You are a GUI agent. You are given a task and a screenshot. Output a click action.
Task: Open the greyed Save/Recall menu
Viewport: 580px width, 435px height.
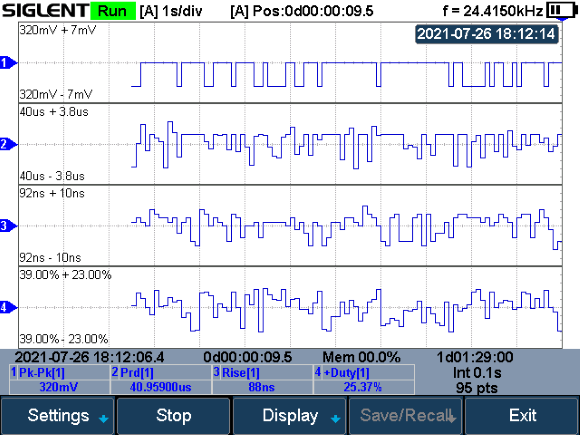click(405, 416)
